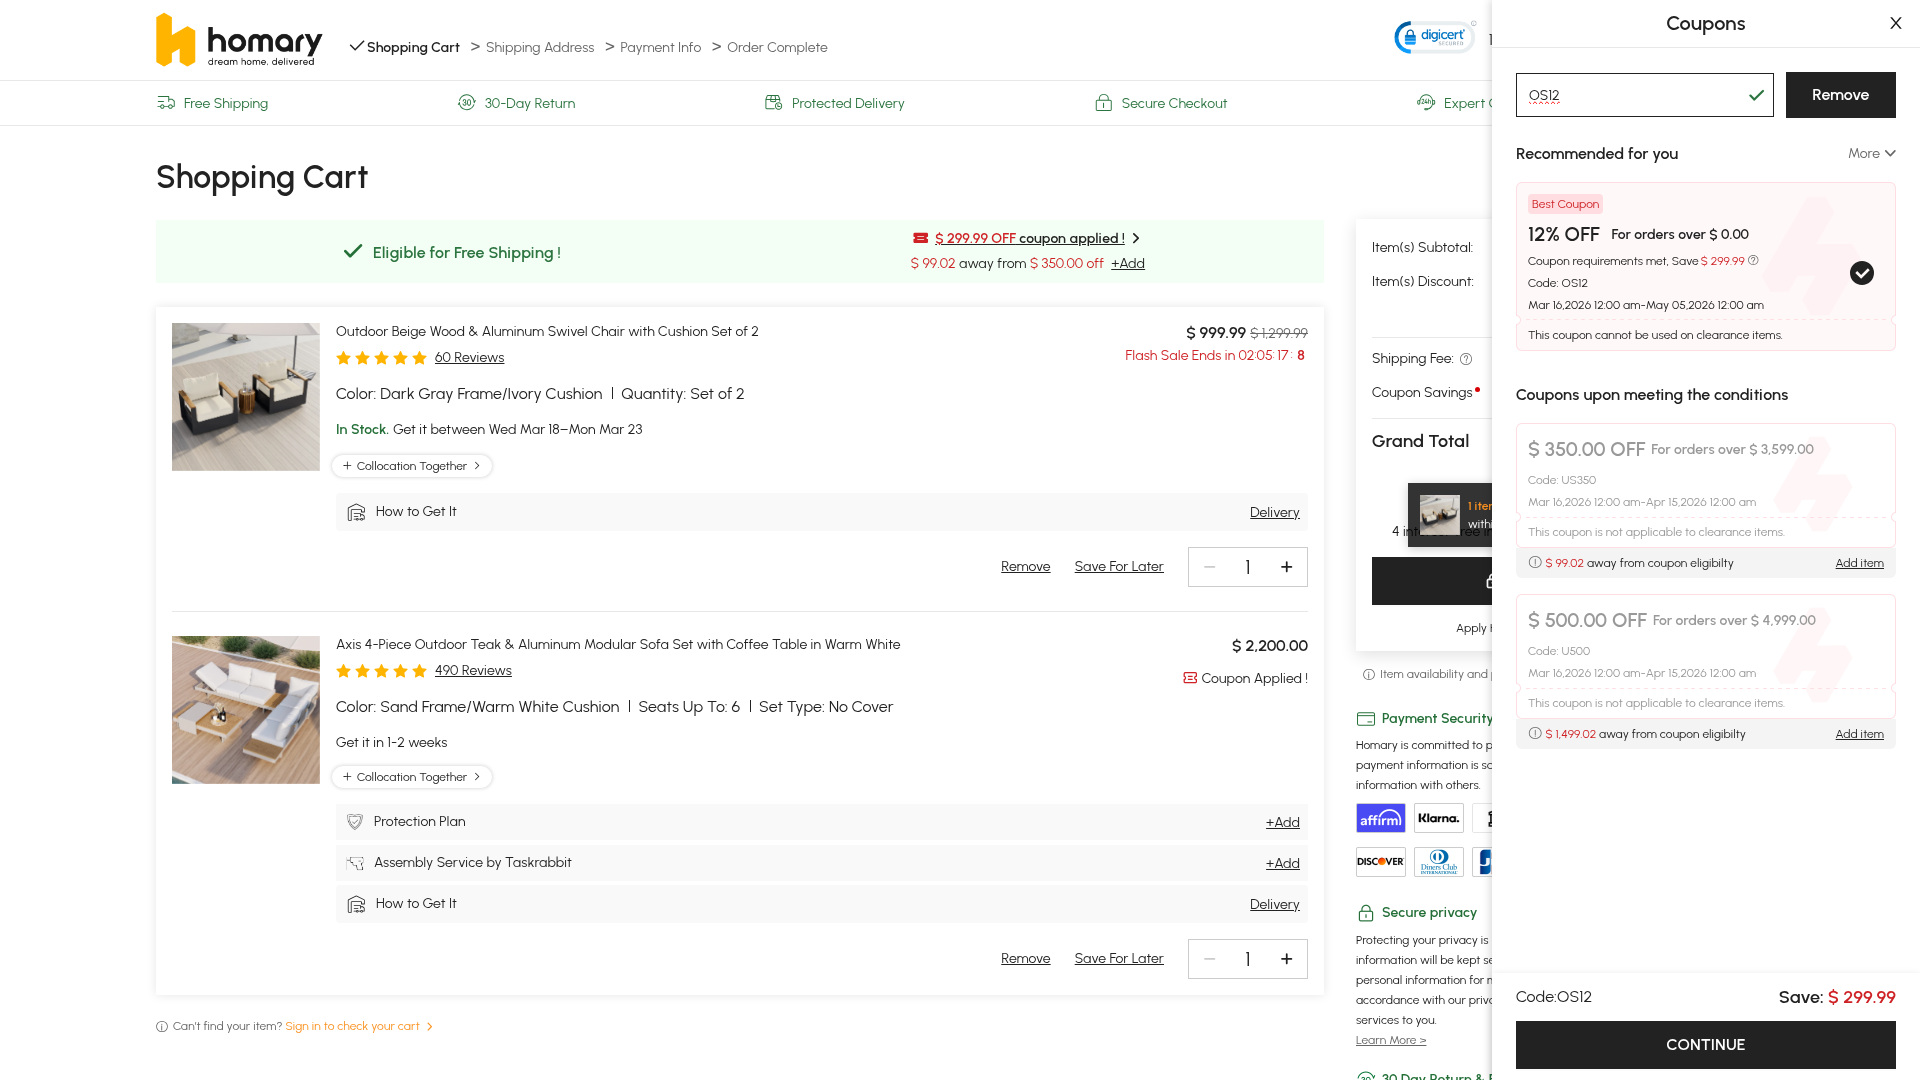
Task: Click the DigiCert secured badge
Action: click(x=1434, y=37)
